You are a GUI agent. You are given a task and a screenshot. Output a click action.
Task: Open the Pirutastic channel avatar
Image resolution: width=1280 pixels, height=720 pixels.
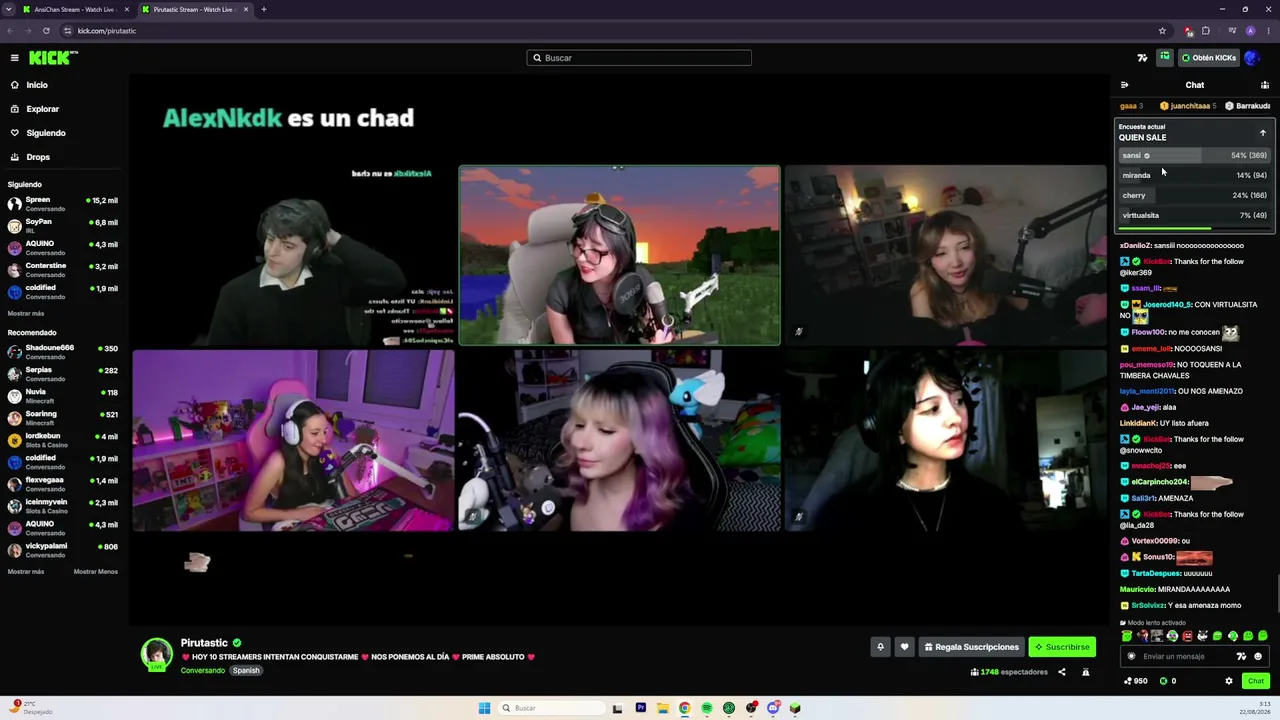[156, 654]
